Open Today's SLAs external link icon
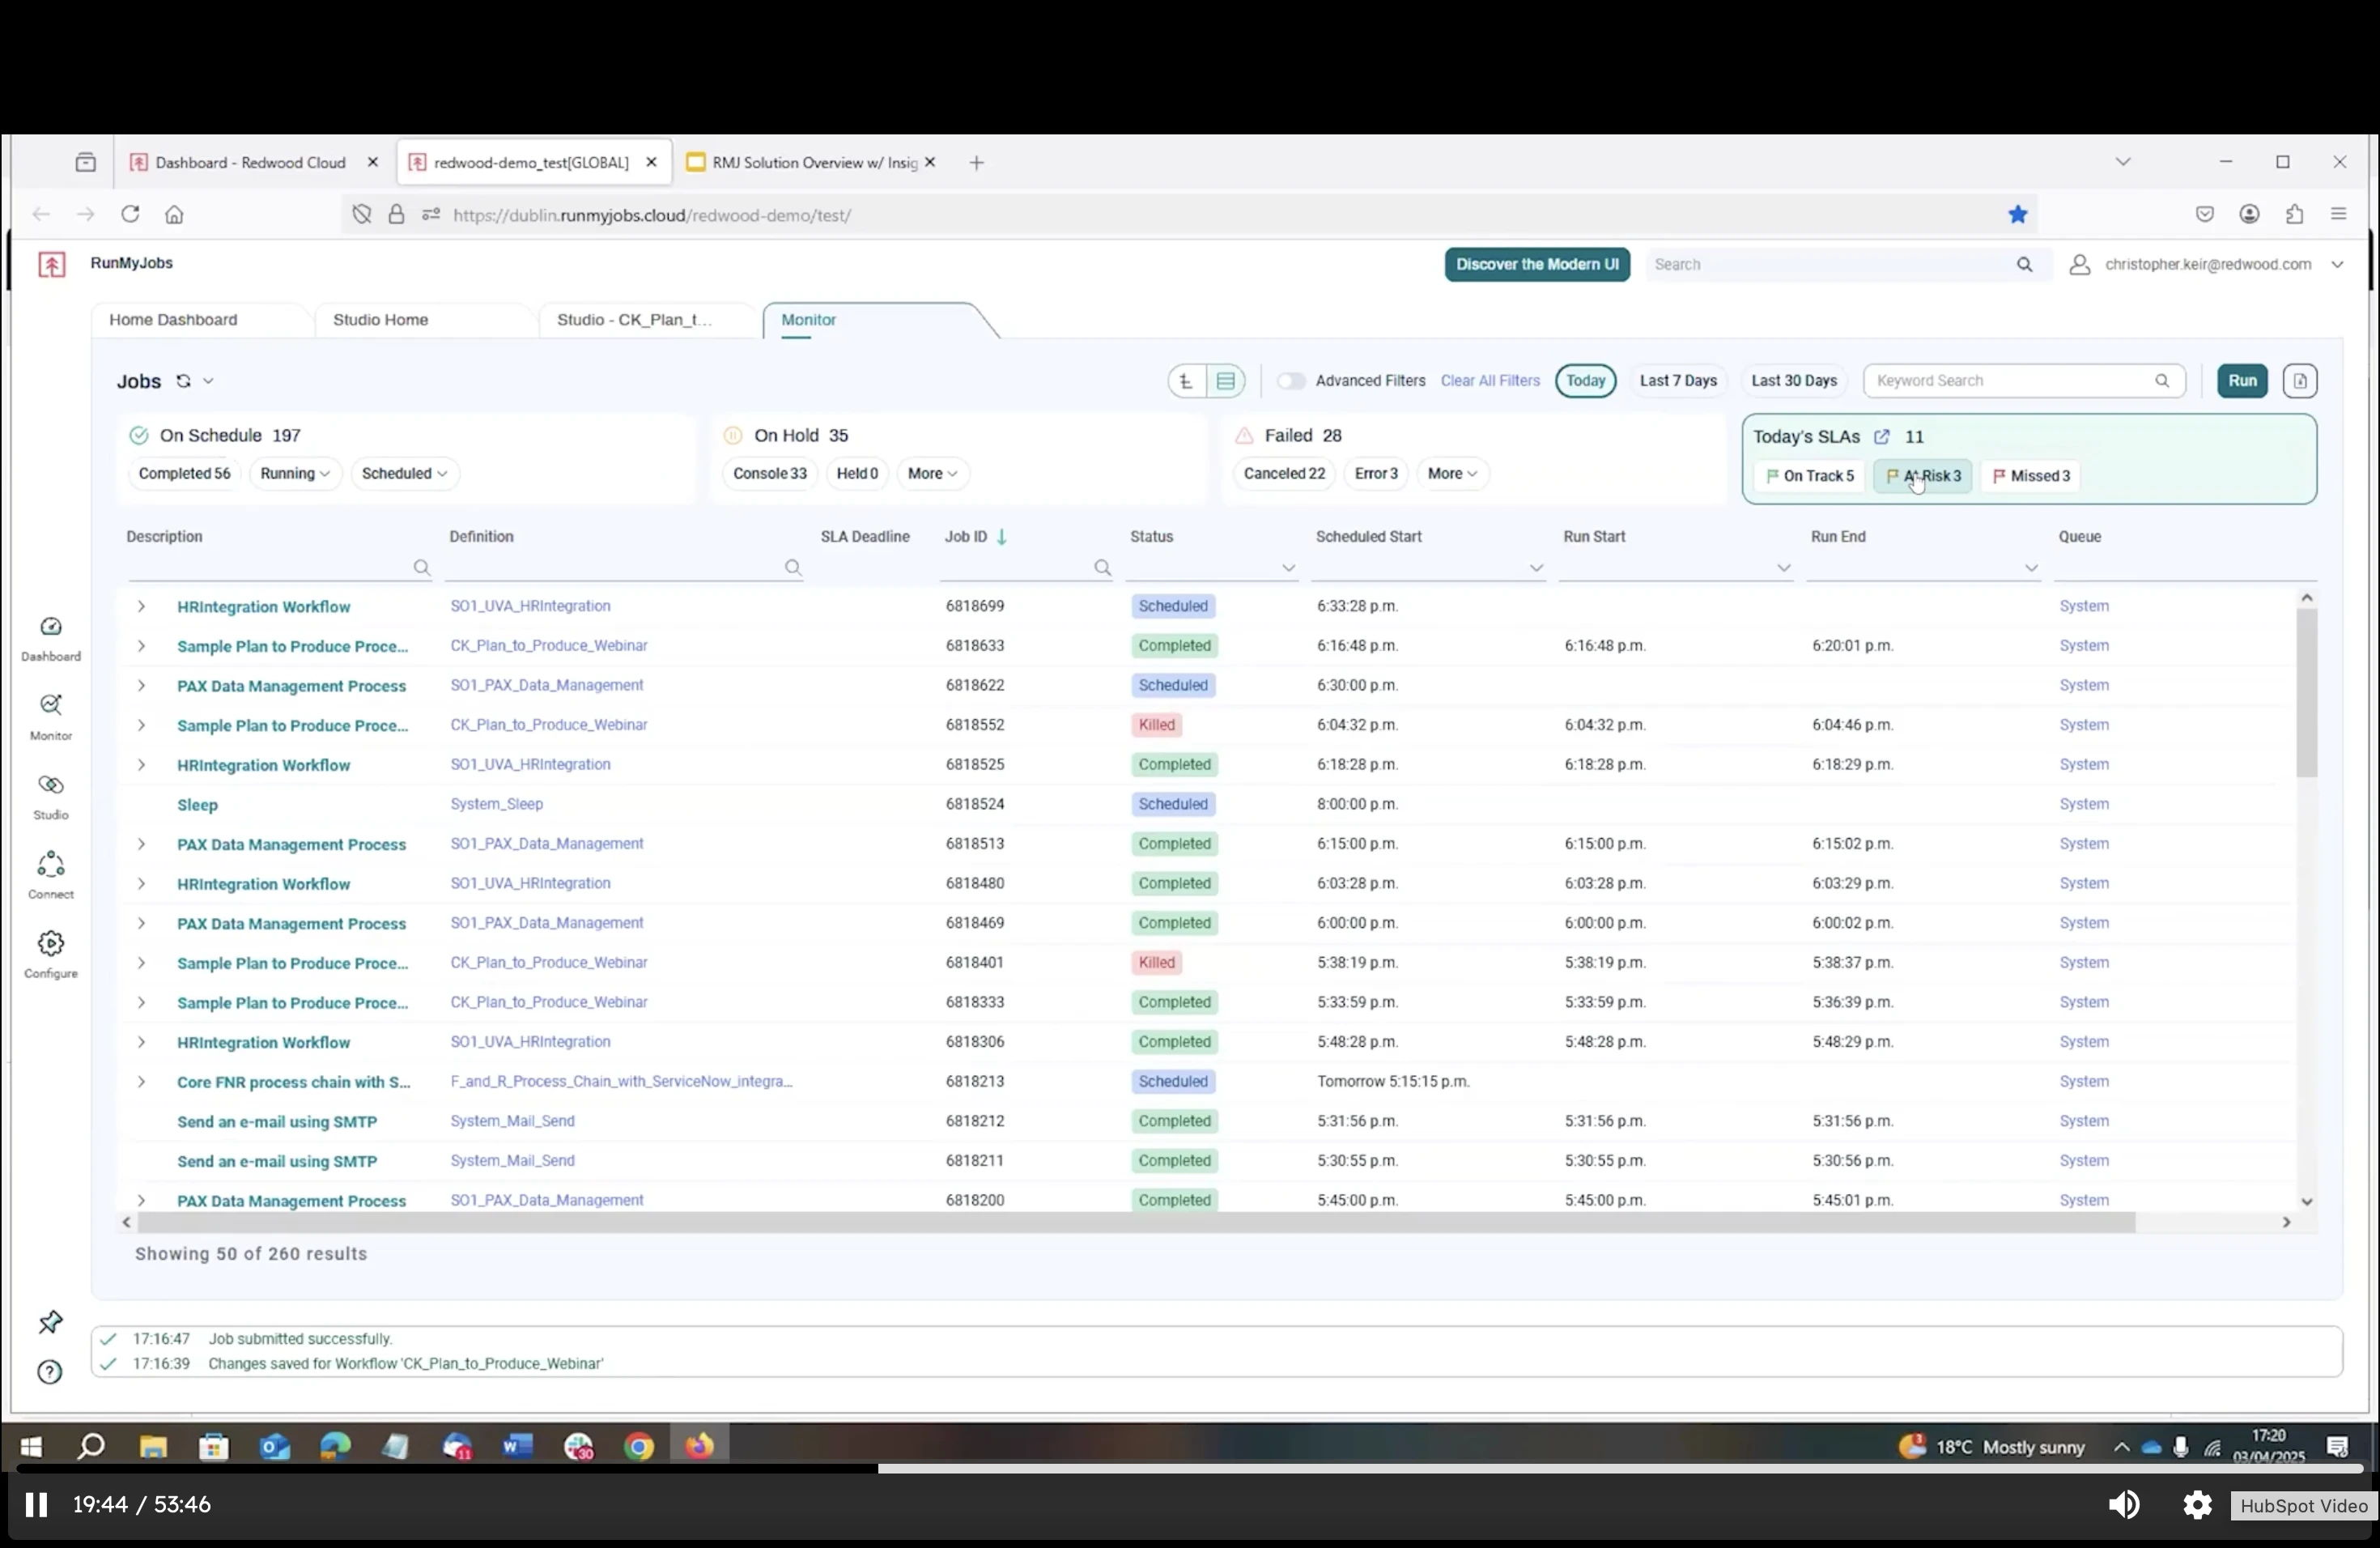This screenshot has height=1548, width=2380. [x=1882, y=437]
